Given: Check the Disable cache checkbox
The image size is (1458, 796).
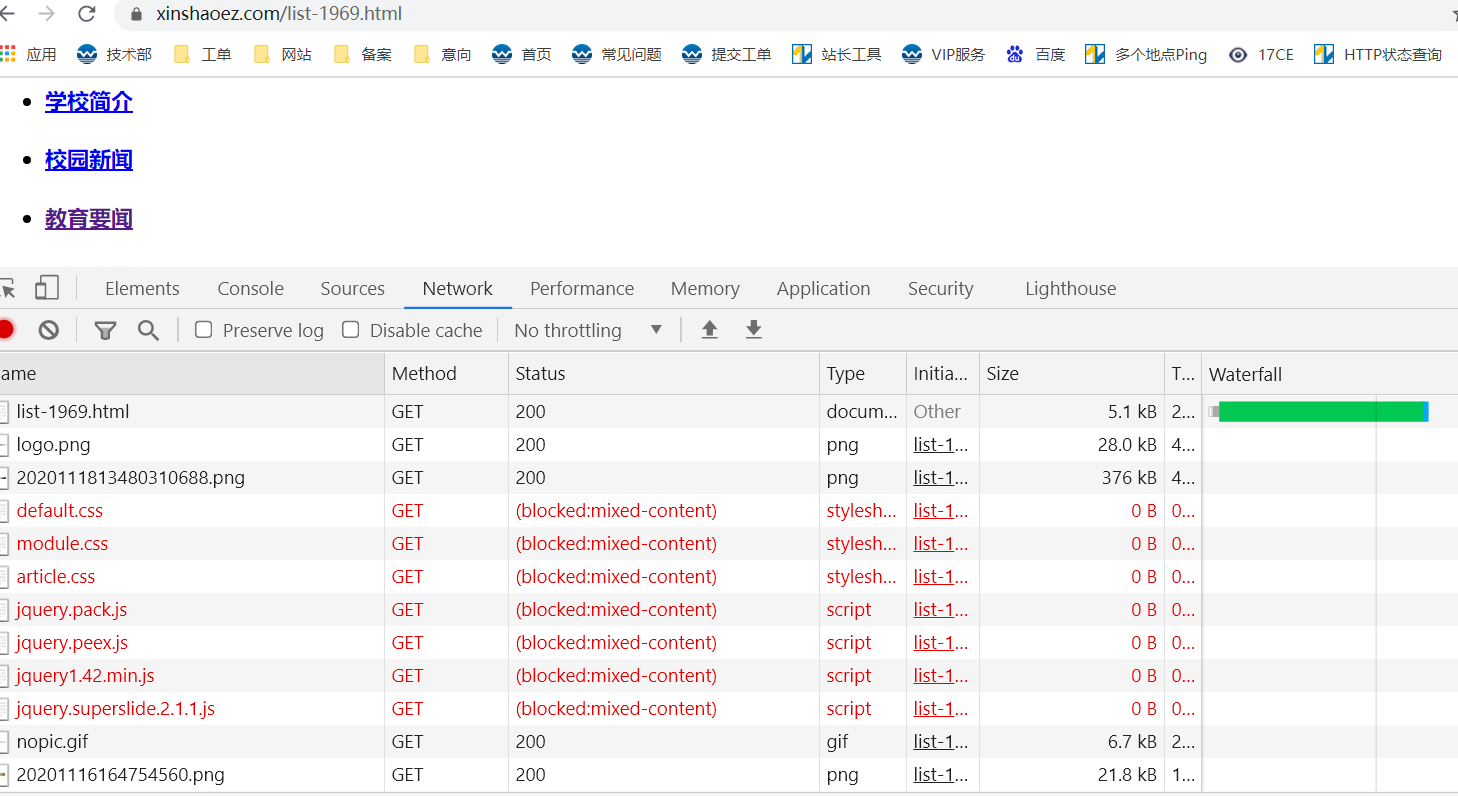Looking at the screenshot, I should (351, 330).
